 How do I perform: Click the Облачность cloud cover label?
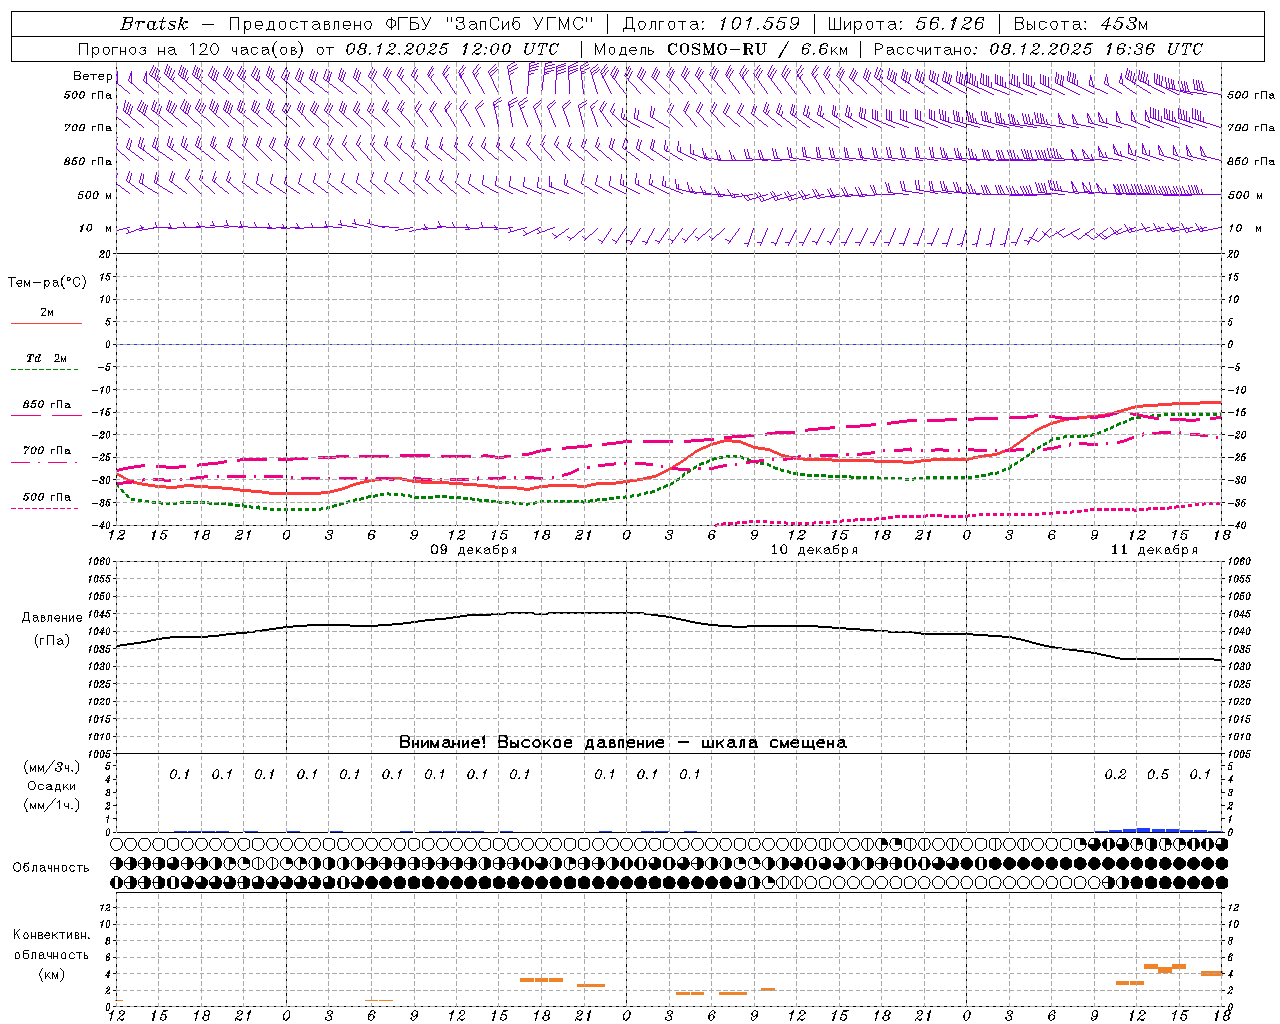click(51, 867)
